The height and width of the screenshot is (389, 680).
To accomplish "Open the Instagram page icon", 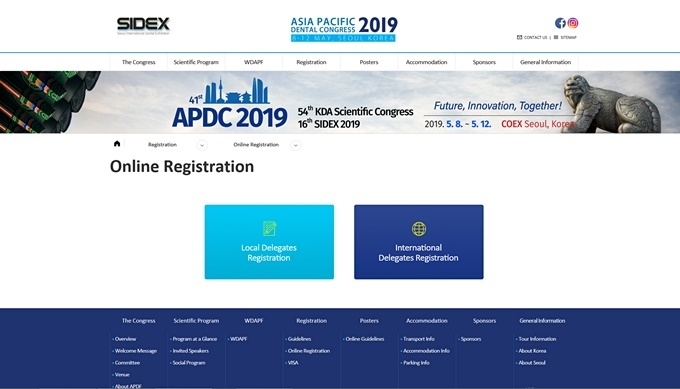I will [x=572, y=23].
